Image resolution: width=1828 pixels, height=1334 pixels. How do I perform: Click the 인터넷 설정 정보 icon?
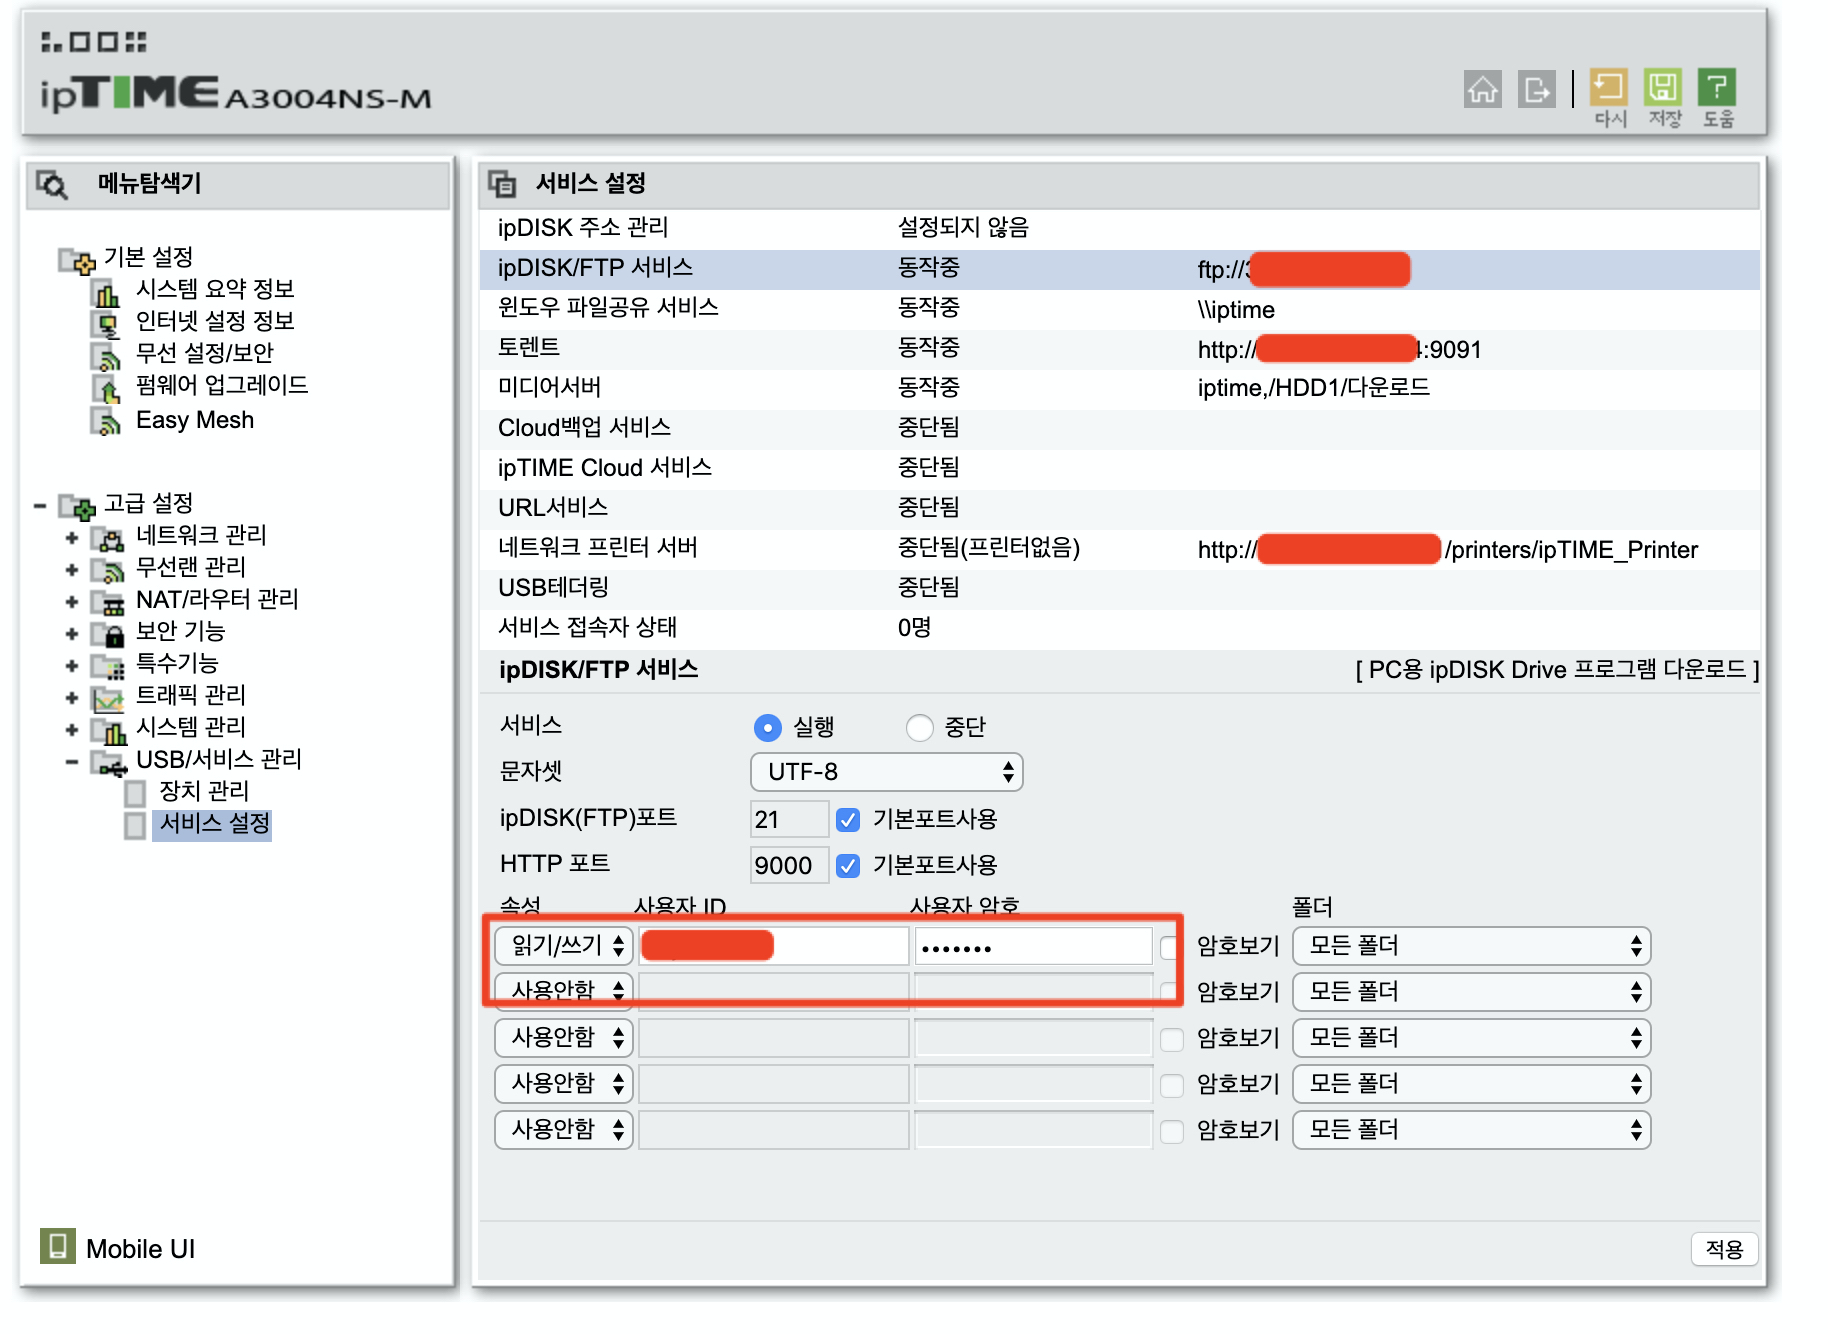[x=107, y=323]
